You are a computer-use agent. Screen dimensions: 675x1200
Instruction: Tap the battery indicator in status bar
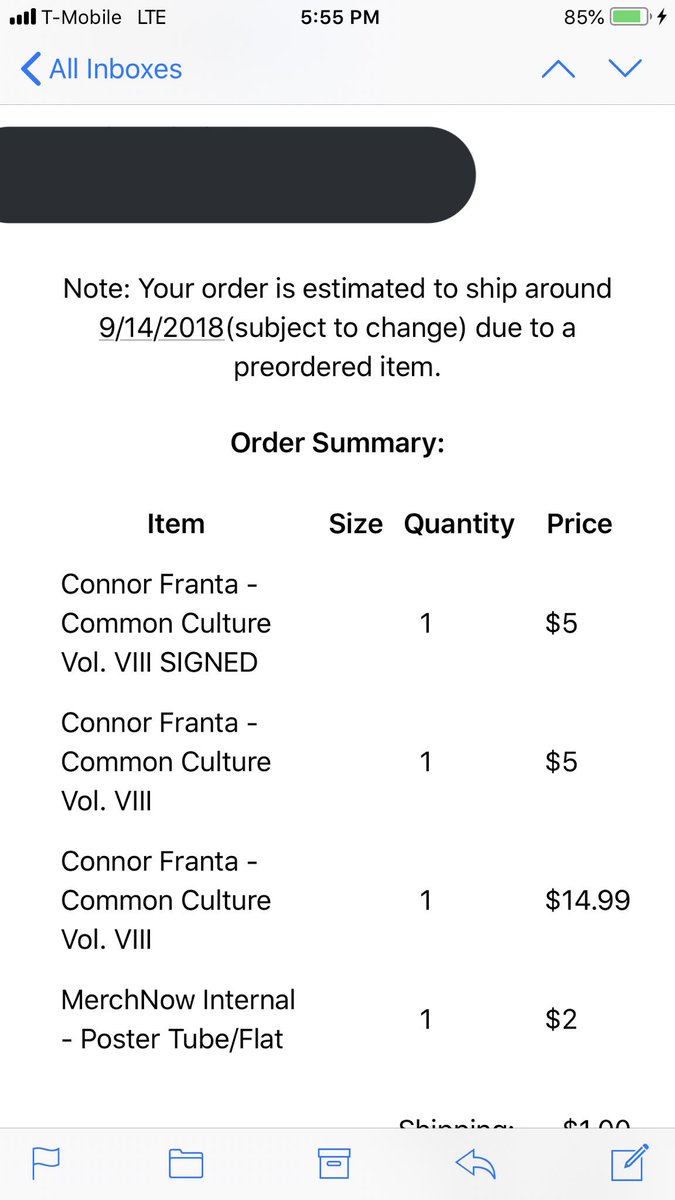[629, 17]
